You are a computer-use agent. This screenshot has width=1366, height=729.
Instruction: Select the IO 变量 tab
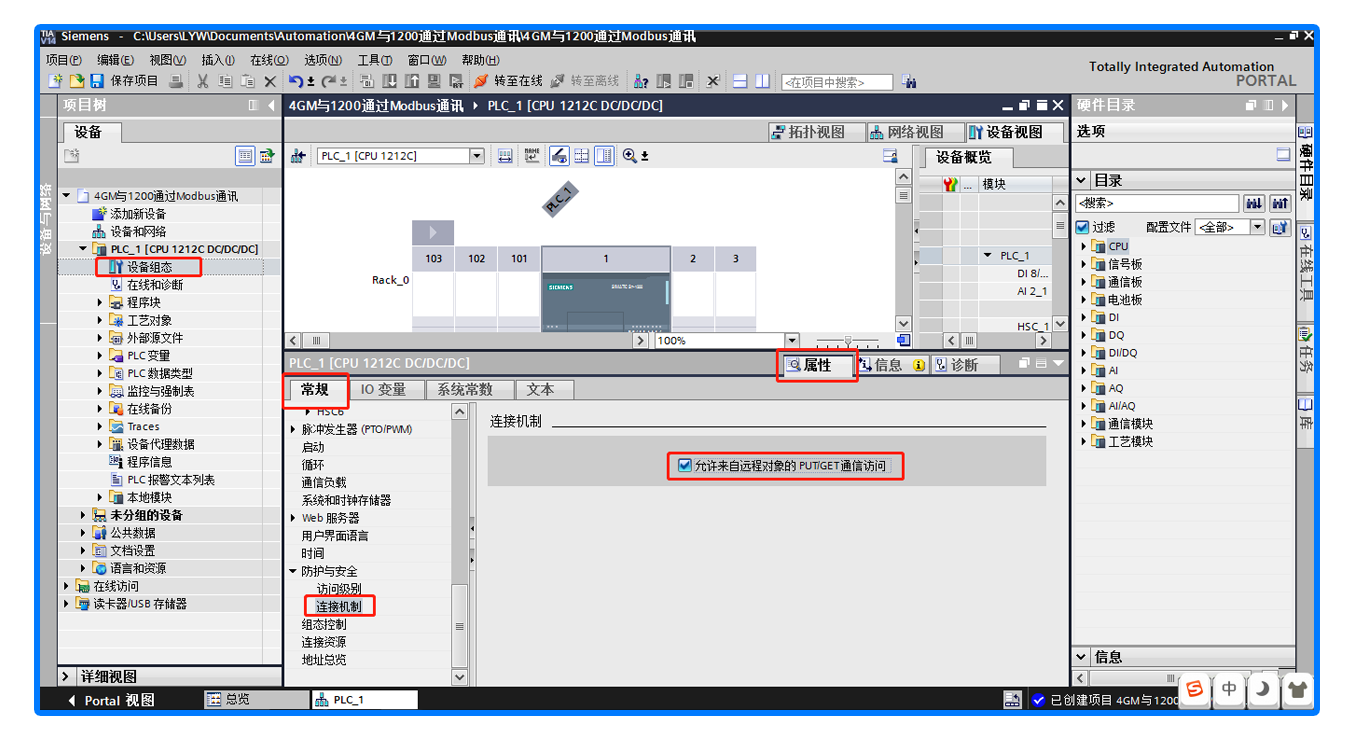pos(383,389)
